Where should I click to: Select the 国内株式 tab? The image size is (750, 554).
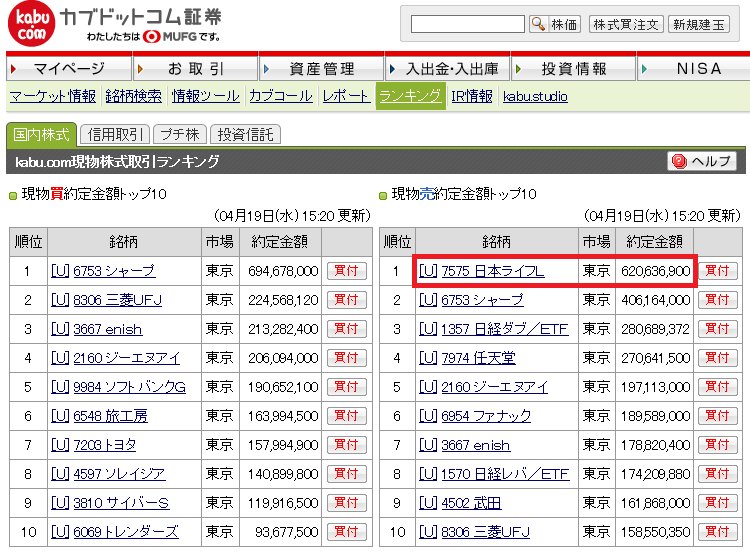(x=42, y=134)
